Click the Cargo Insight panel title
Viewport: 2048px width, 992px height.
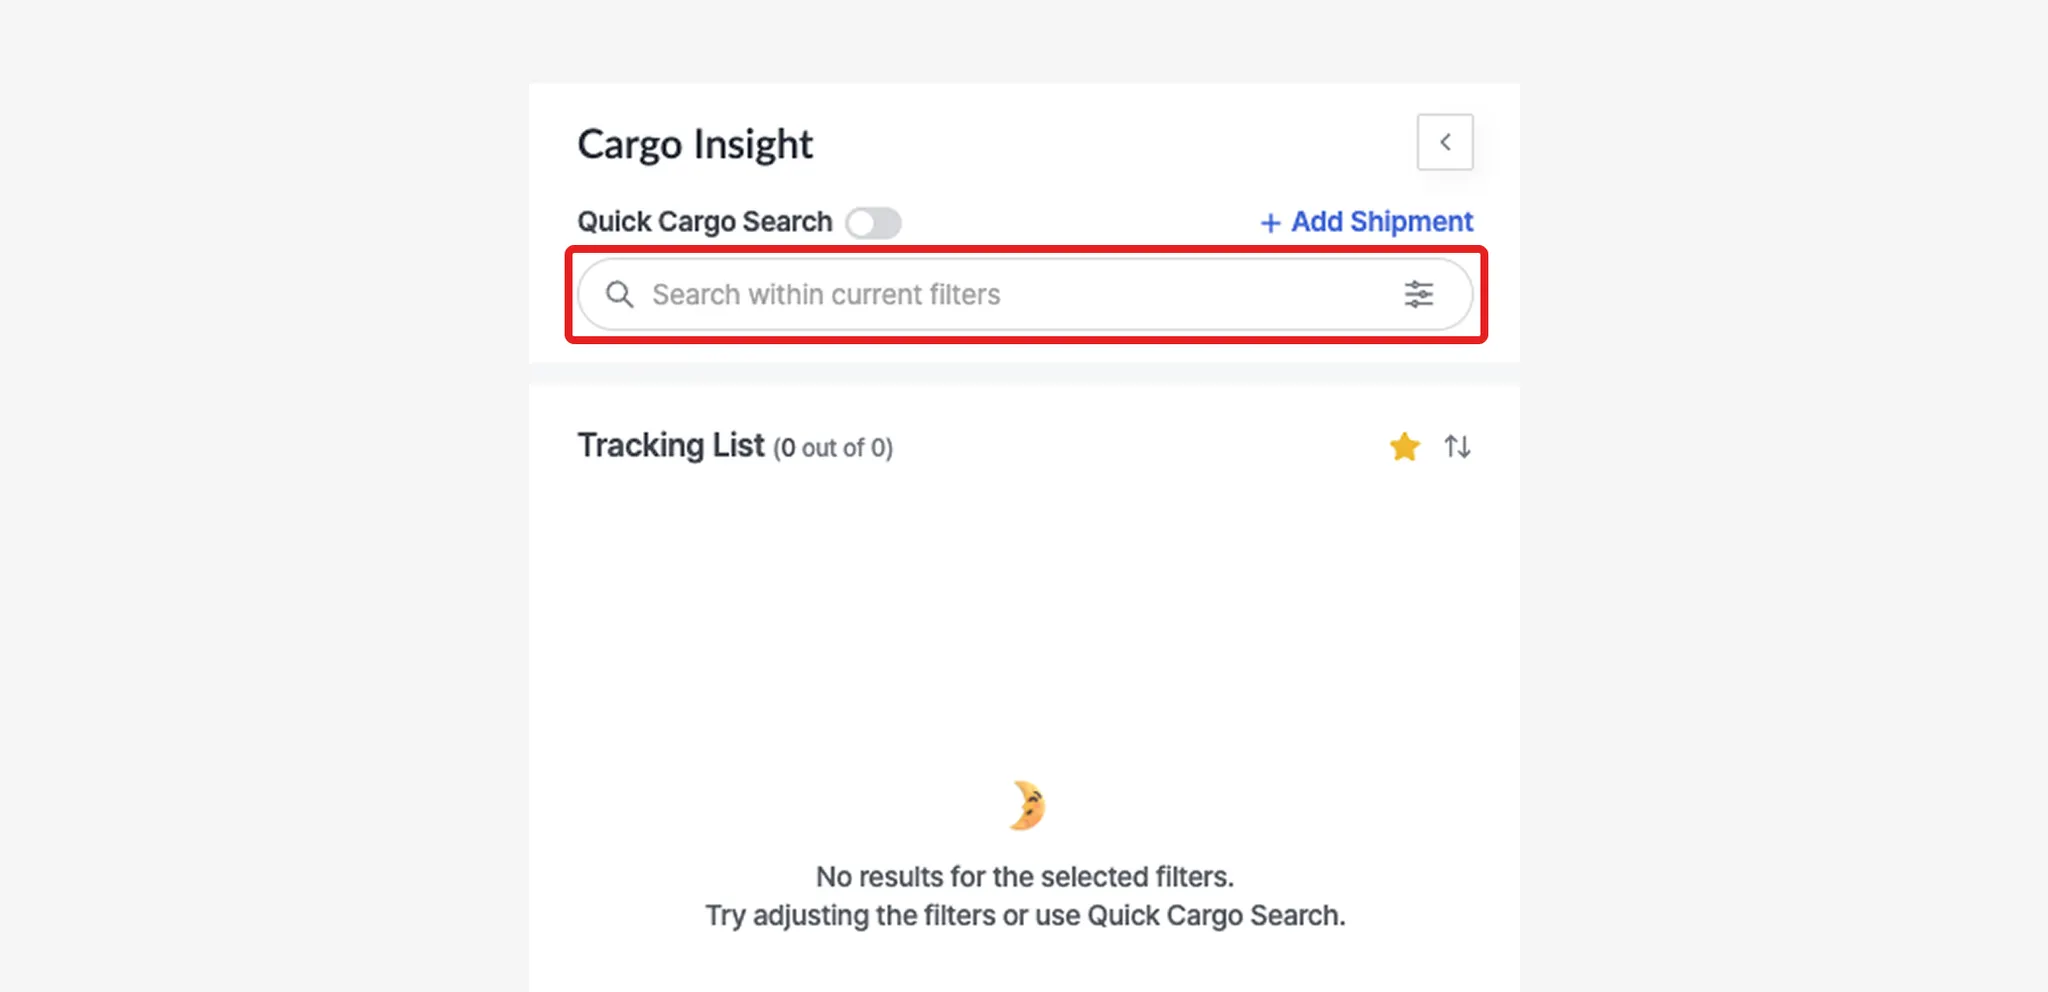pyautogui.click(x=695, y=144)
